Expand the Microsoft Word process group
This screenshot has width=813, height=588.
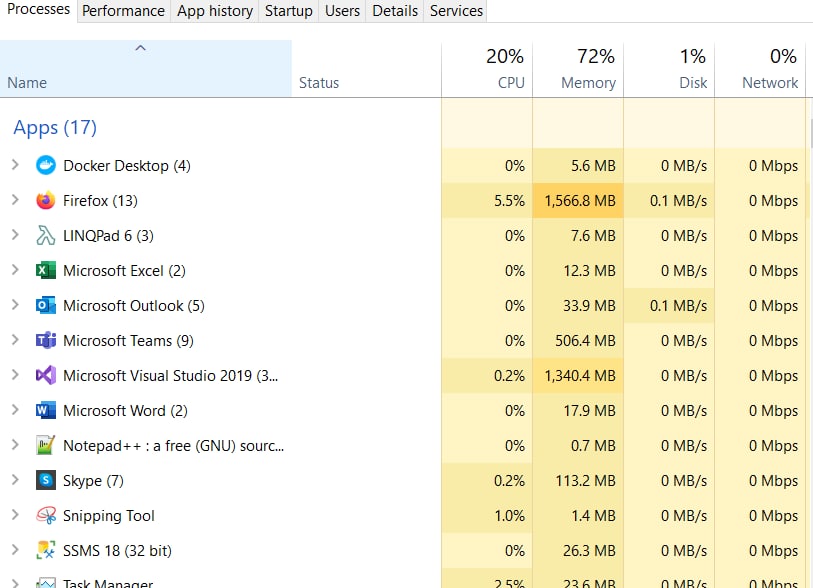15,410
